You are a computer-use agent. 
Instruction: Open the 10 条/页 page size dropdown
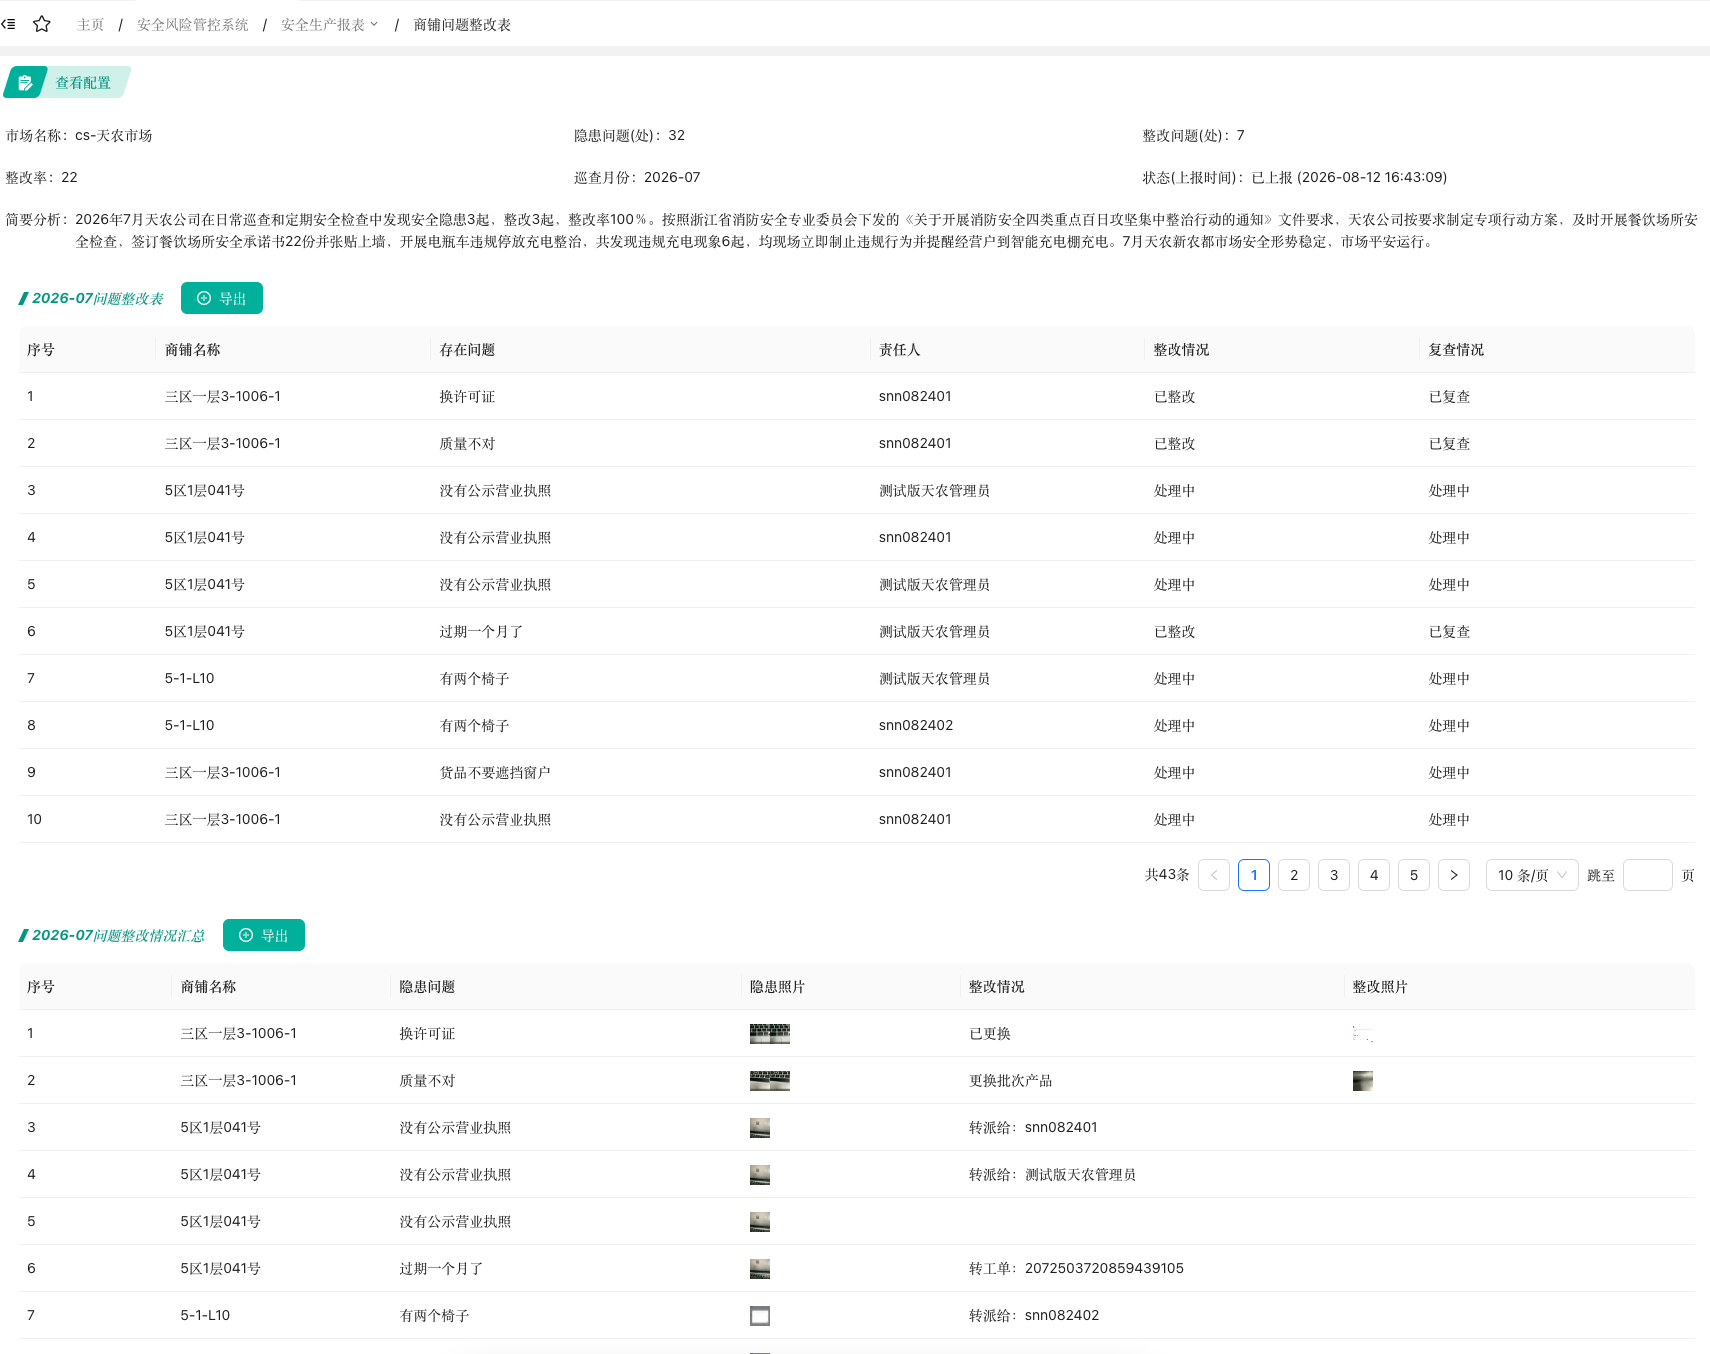point(1532,875)
